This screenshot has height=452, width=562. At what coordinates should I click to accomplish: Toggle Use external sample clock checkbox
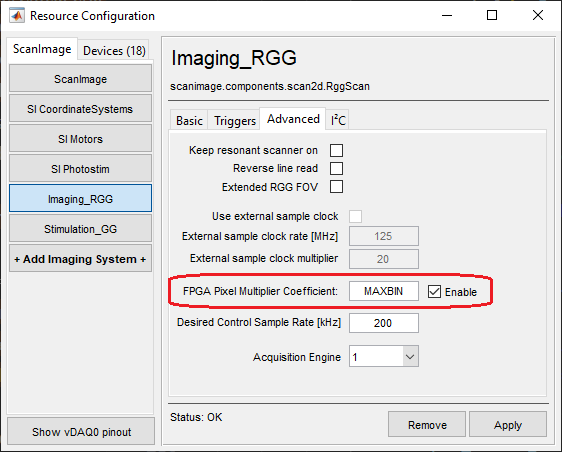(x=356, y=217)
